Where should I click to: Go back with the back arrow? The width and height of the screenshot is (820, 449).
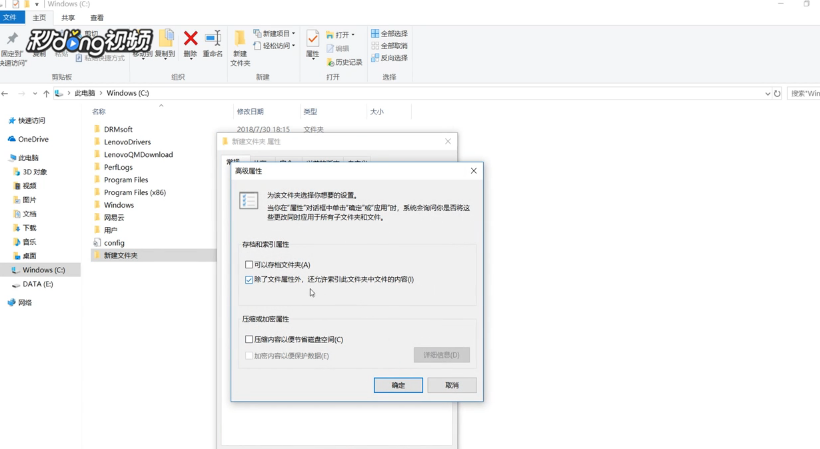5,94
